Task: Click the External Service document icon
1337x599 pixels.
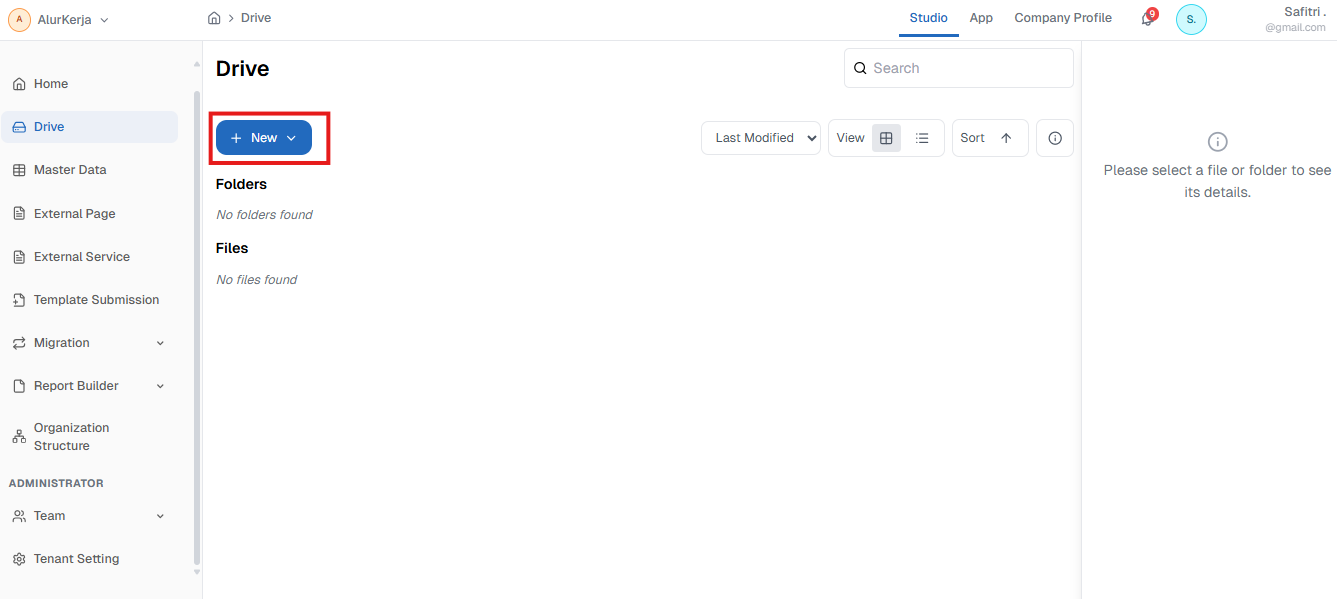Action: [x=19, y=257]
